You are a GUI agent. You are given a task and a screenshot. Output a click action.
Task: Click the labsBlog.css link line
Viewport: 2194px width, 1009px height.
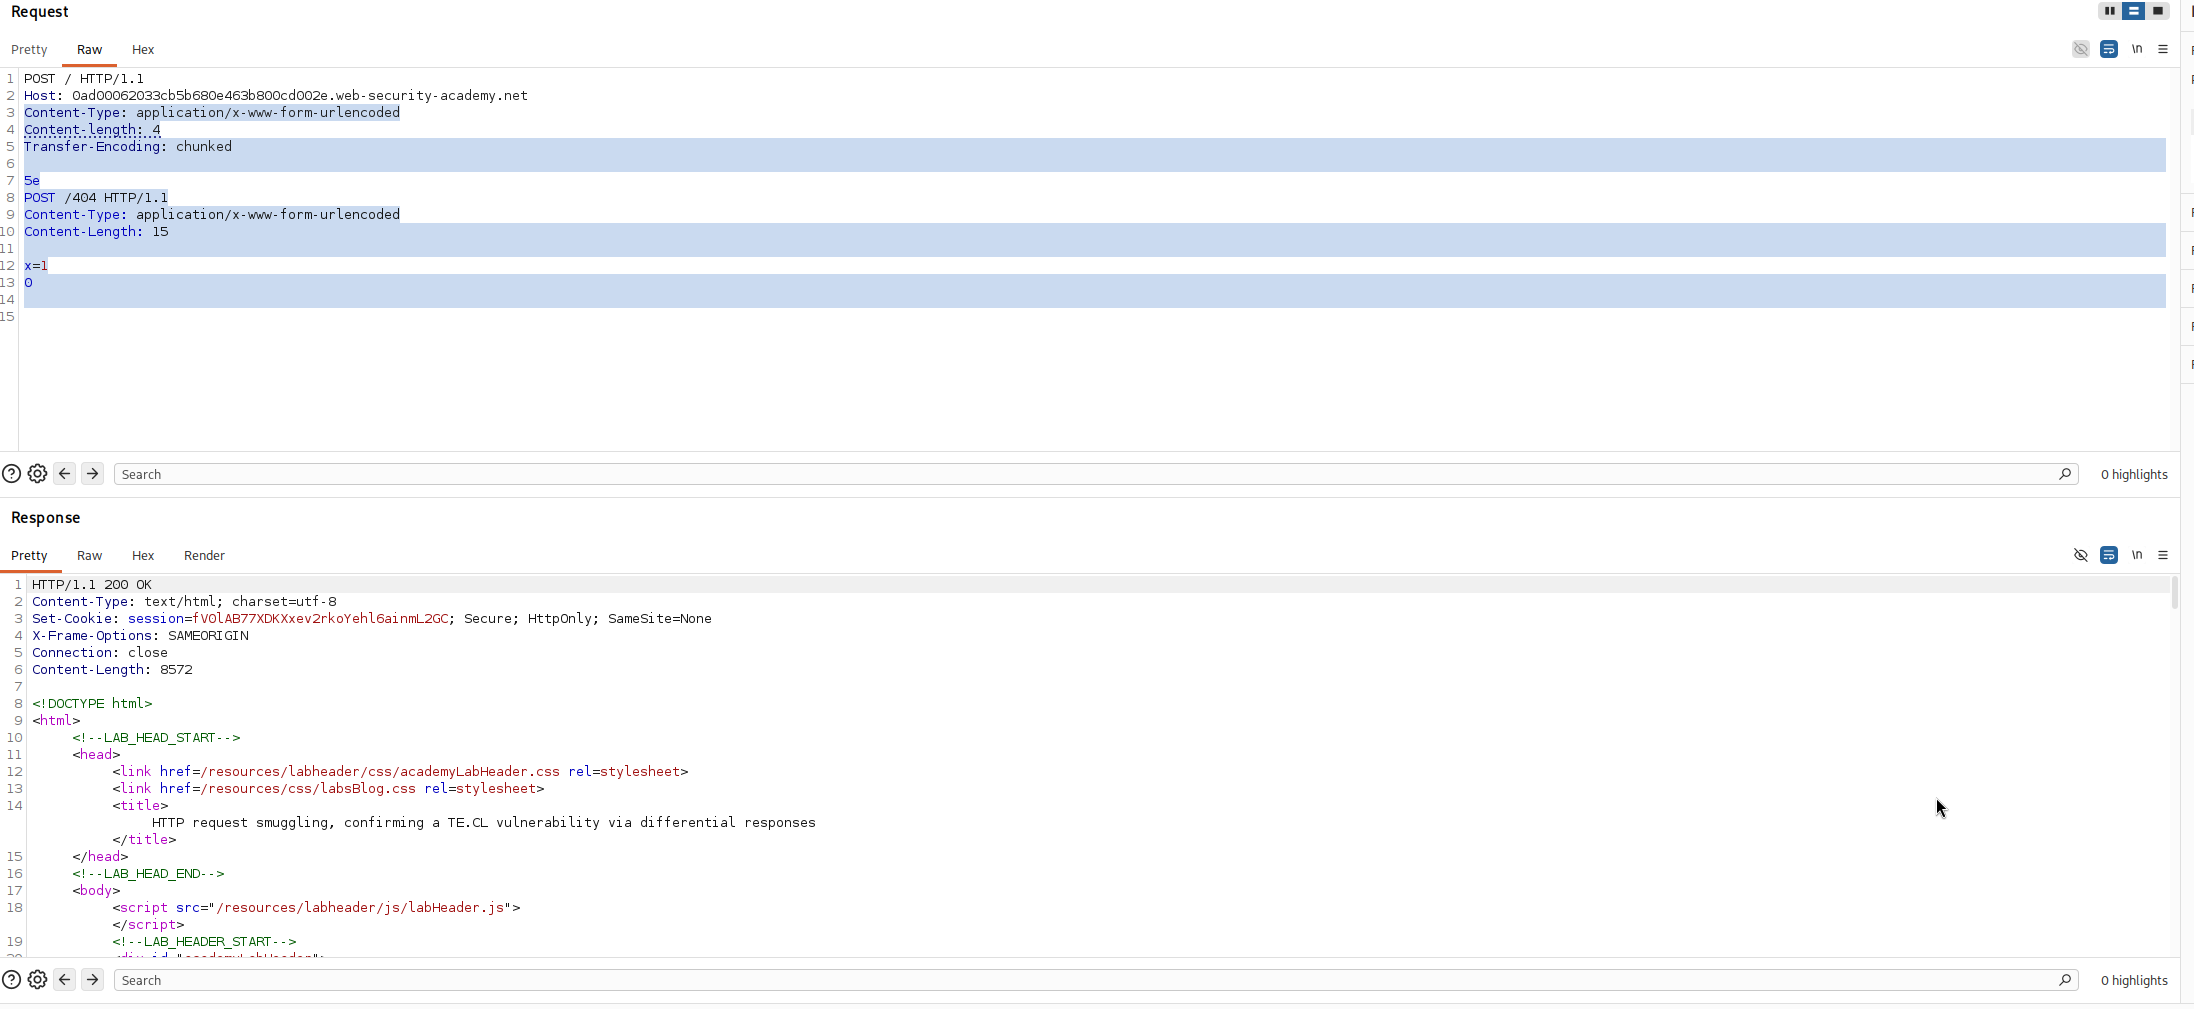point(328,789)
